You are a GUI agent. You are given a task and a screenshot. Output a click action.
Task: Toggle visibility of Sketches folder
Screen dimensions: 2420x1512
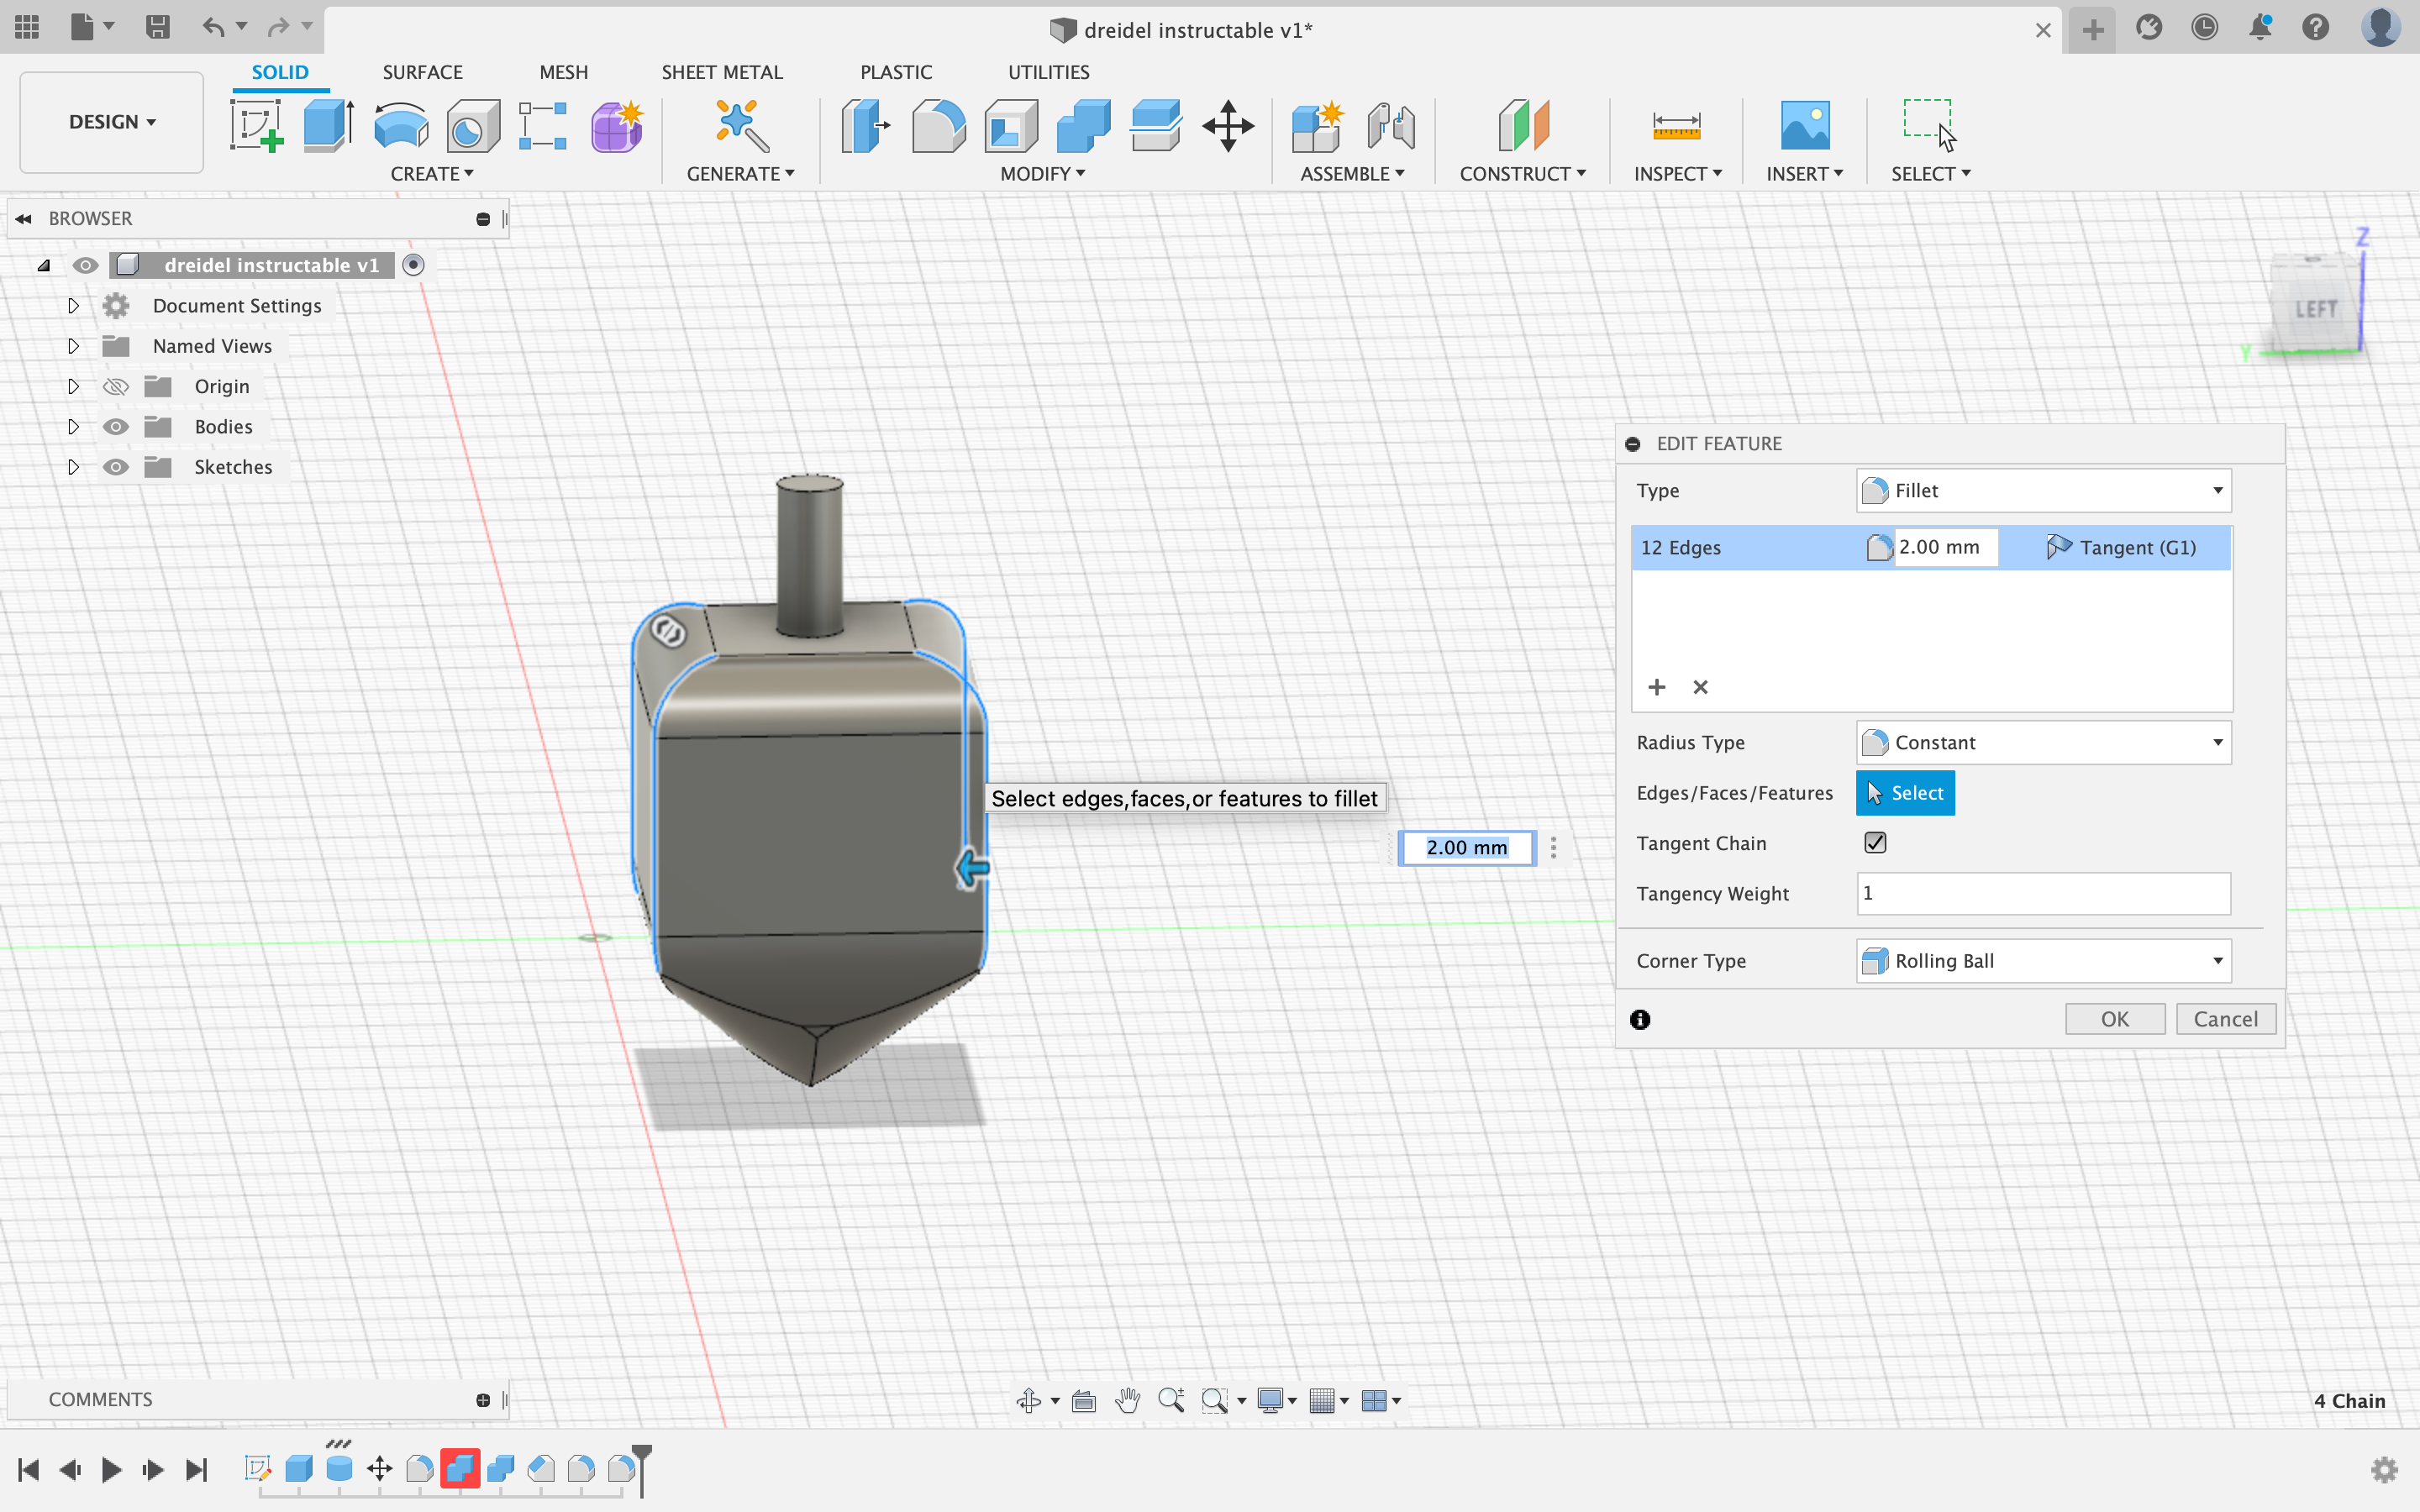coord(113,465)
